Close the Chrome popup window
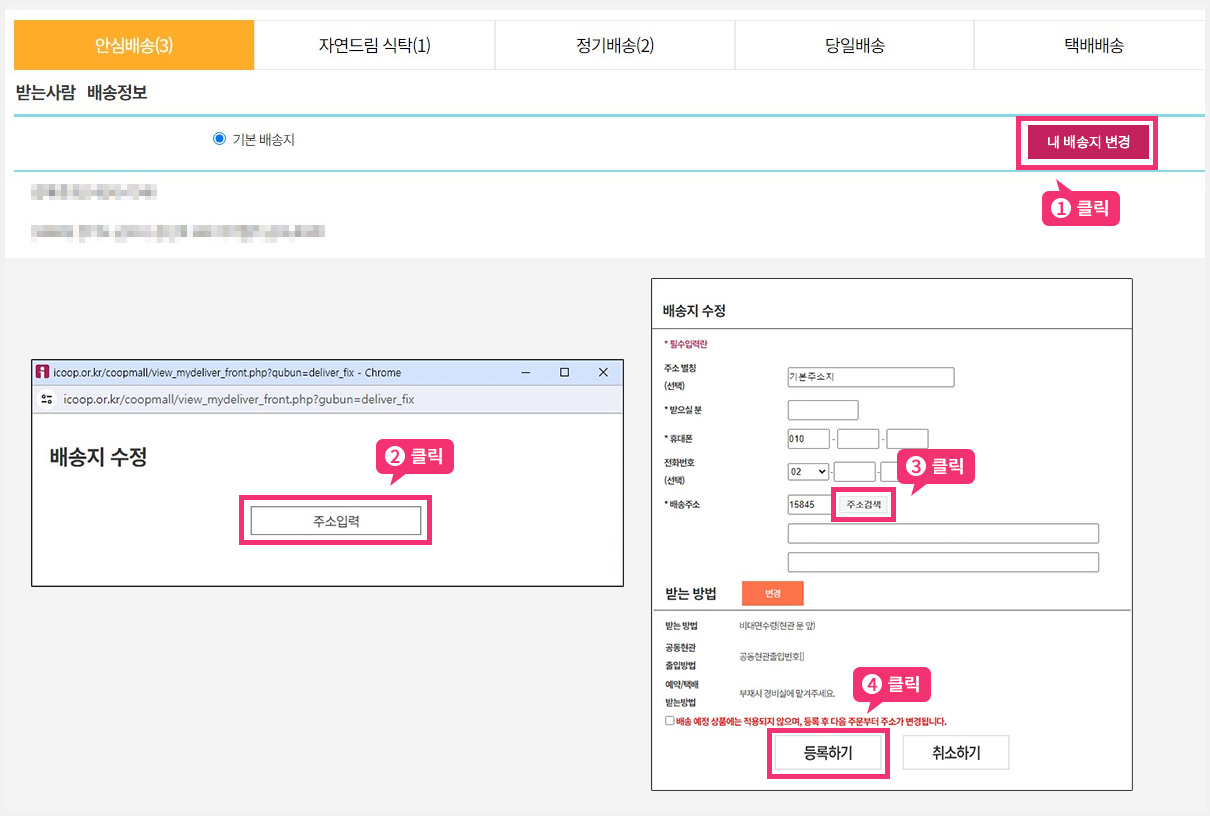Screen dimensions: 1210x816 [603, 372]
